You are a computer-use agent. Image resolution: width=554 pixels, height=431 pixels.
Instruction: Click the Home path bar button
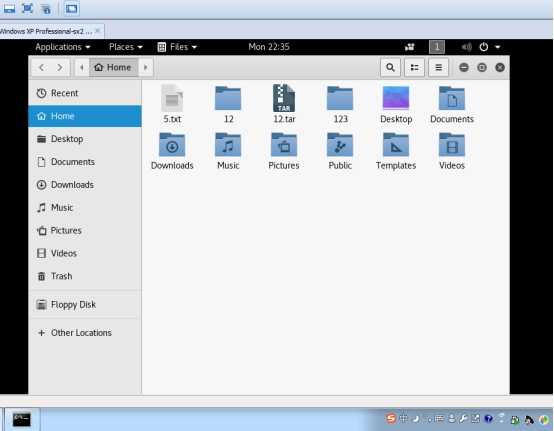(113, 67)
